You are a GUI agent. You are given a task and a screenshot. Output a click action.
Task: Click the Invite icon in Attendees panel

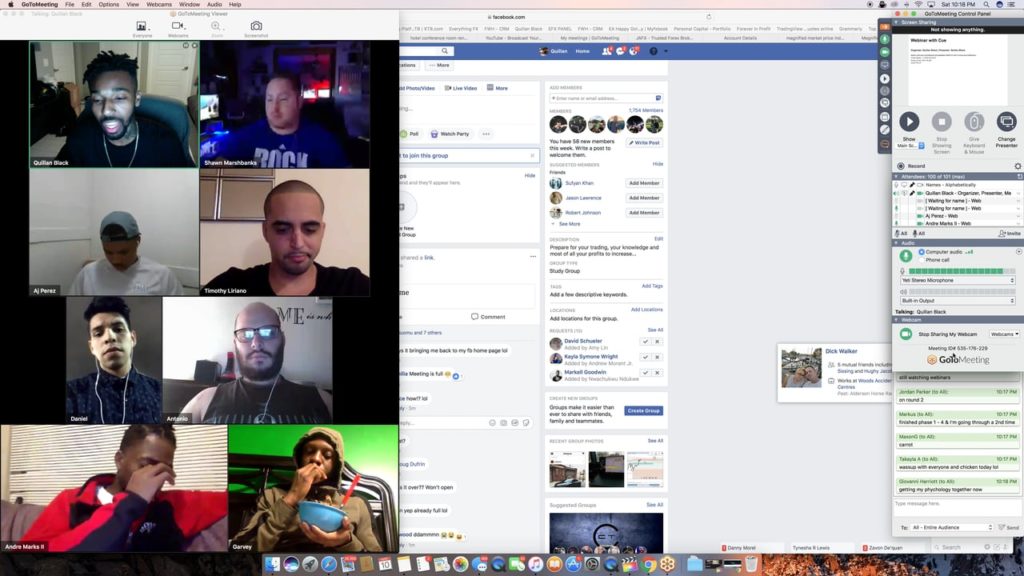(x=1009, y=233)
